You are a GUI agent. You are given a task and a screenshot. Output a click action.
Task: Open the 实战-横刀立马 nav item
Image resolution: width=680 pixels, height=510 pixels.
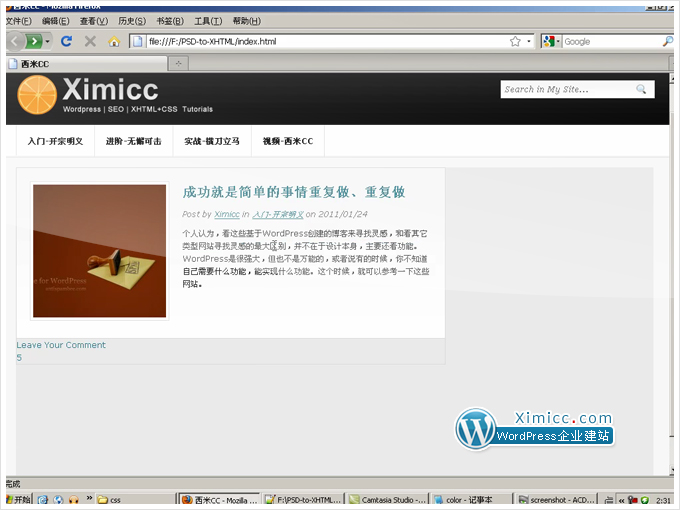212,141
